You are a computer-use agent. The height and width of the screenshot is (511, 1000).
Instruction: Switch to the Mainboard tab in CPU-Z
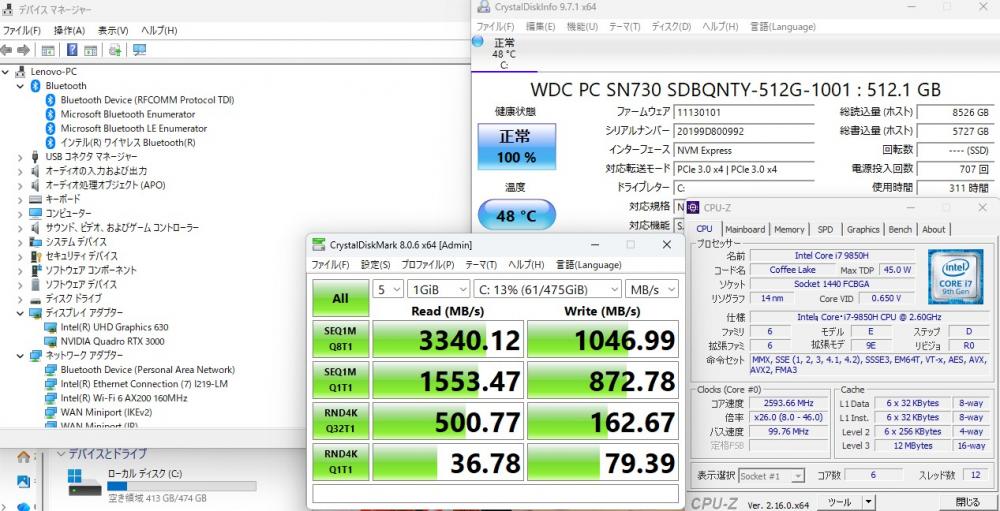(745, 229)
